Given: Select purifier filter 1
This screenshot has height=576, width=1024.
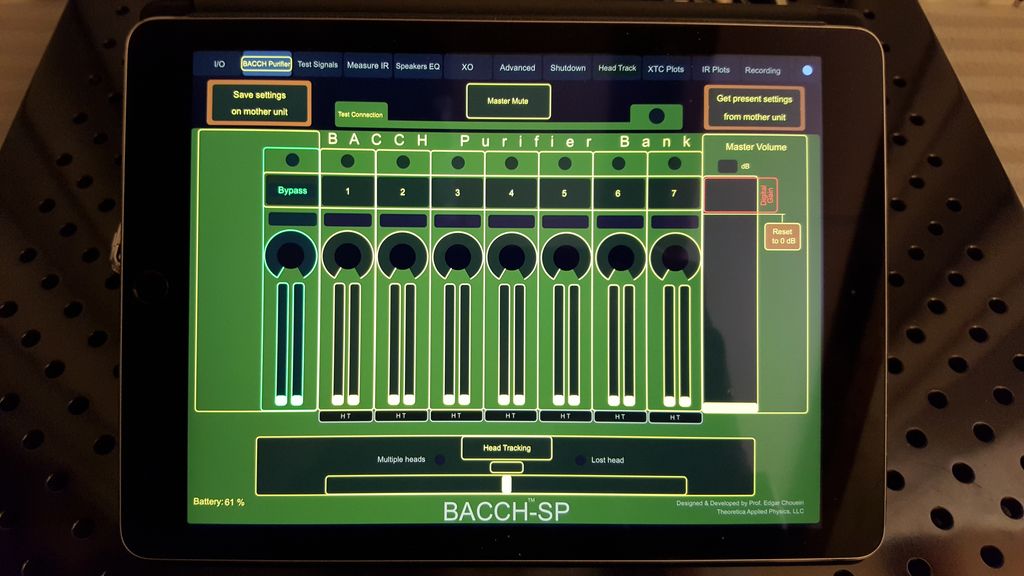Looking at the screenshot, I should (x=347, y=192).
